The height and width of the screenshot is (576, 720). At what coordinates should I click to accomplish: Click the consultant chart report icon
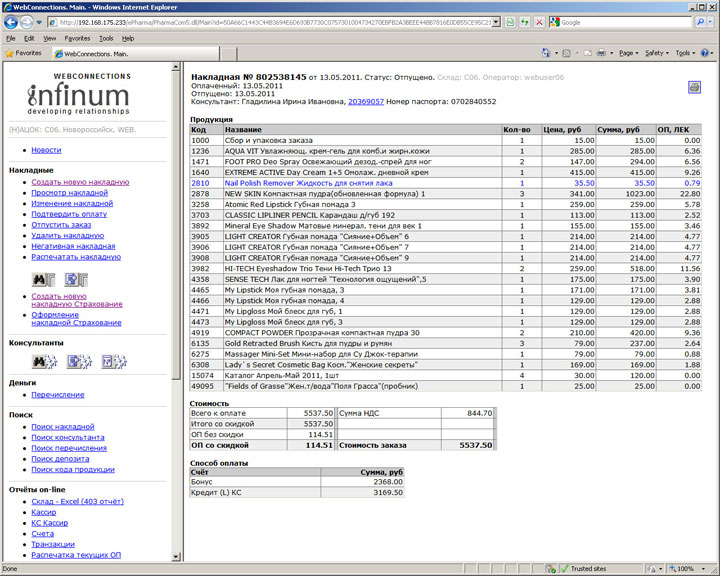pyautogui.click(x=113, y=362)
